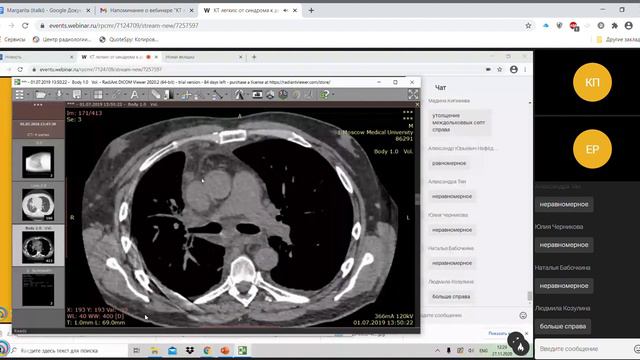Close the active КТ webinar browser tab
This screenshot has height=360, width=640.
(295, 10)
